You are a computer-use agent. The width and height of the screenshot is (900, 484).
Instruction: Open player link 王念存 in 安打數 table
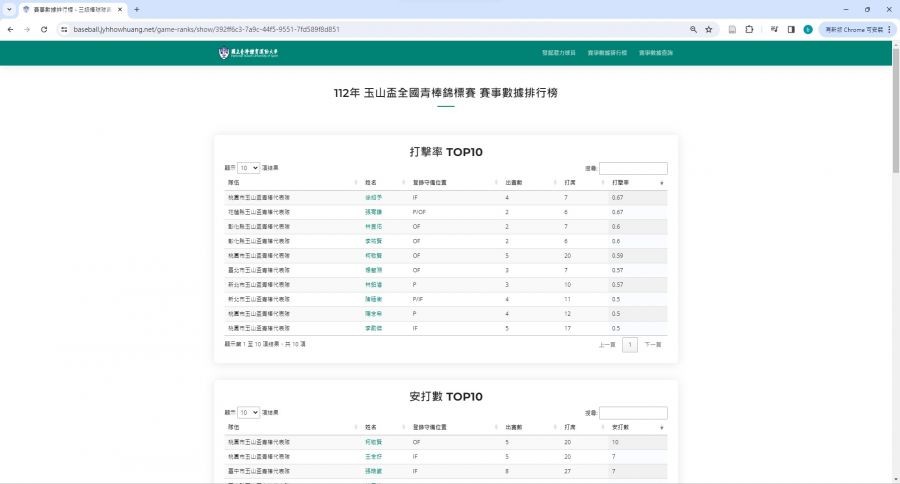tap(373, 455)
